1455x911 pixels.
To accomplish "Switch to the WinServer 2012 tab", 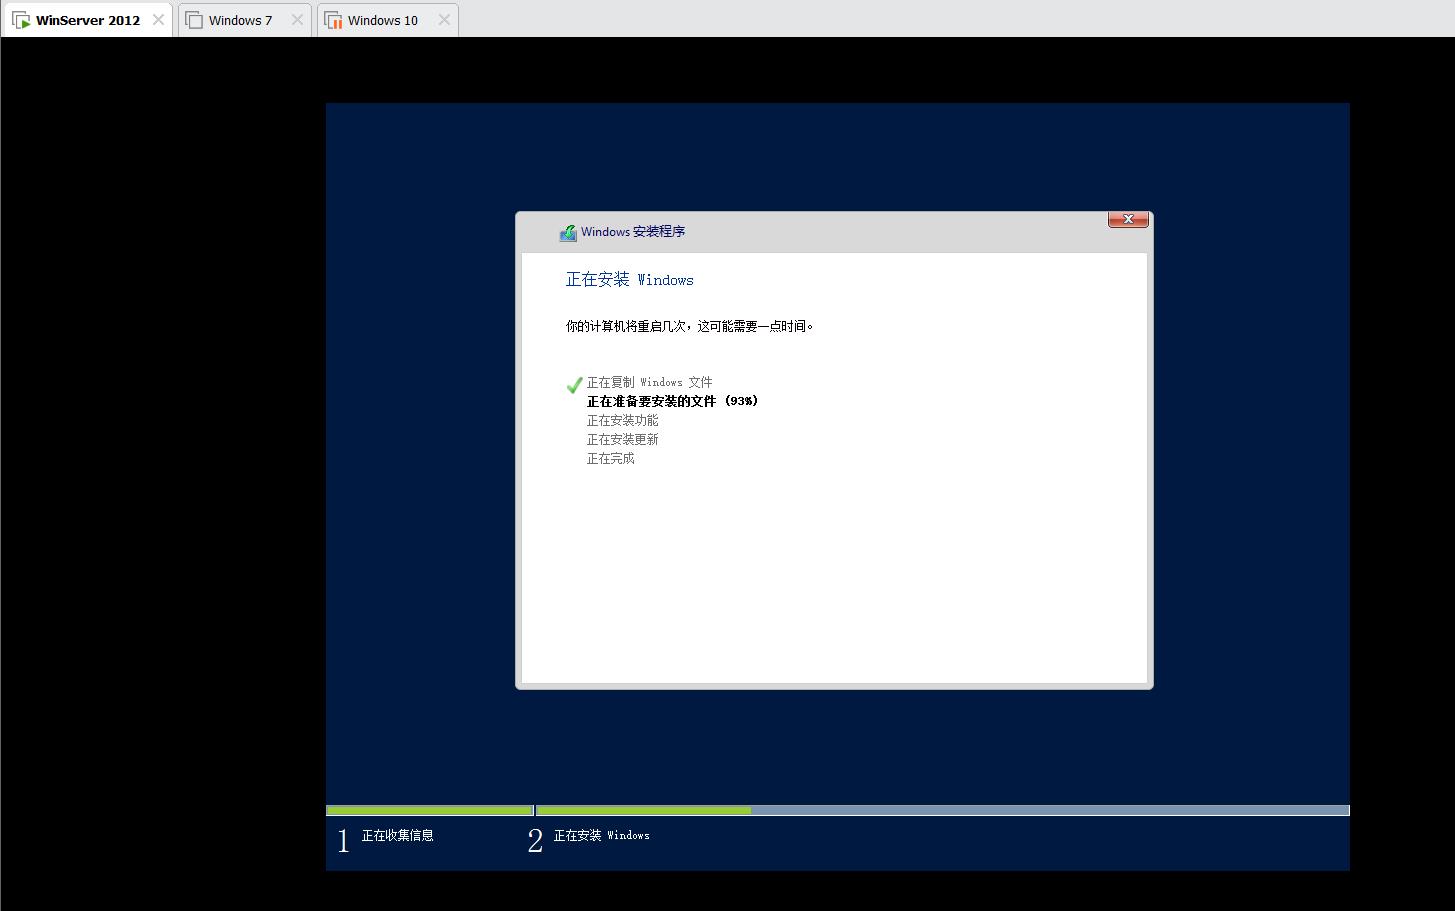I will click(x=87, y=20).
